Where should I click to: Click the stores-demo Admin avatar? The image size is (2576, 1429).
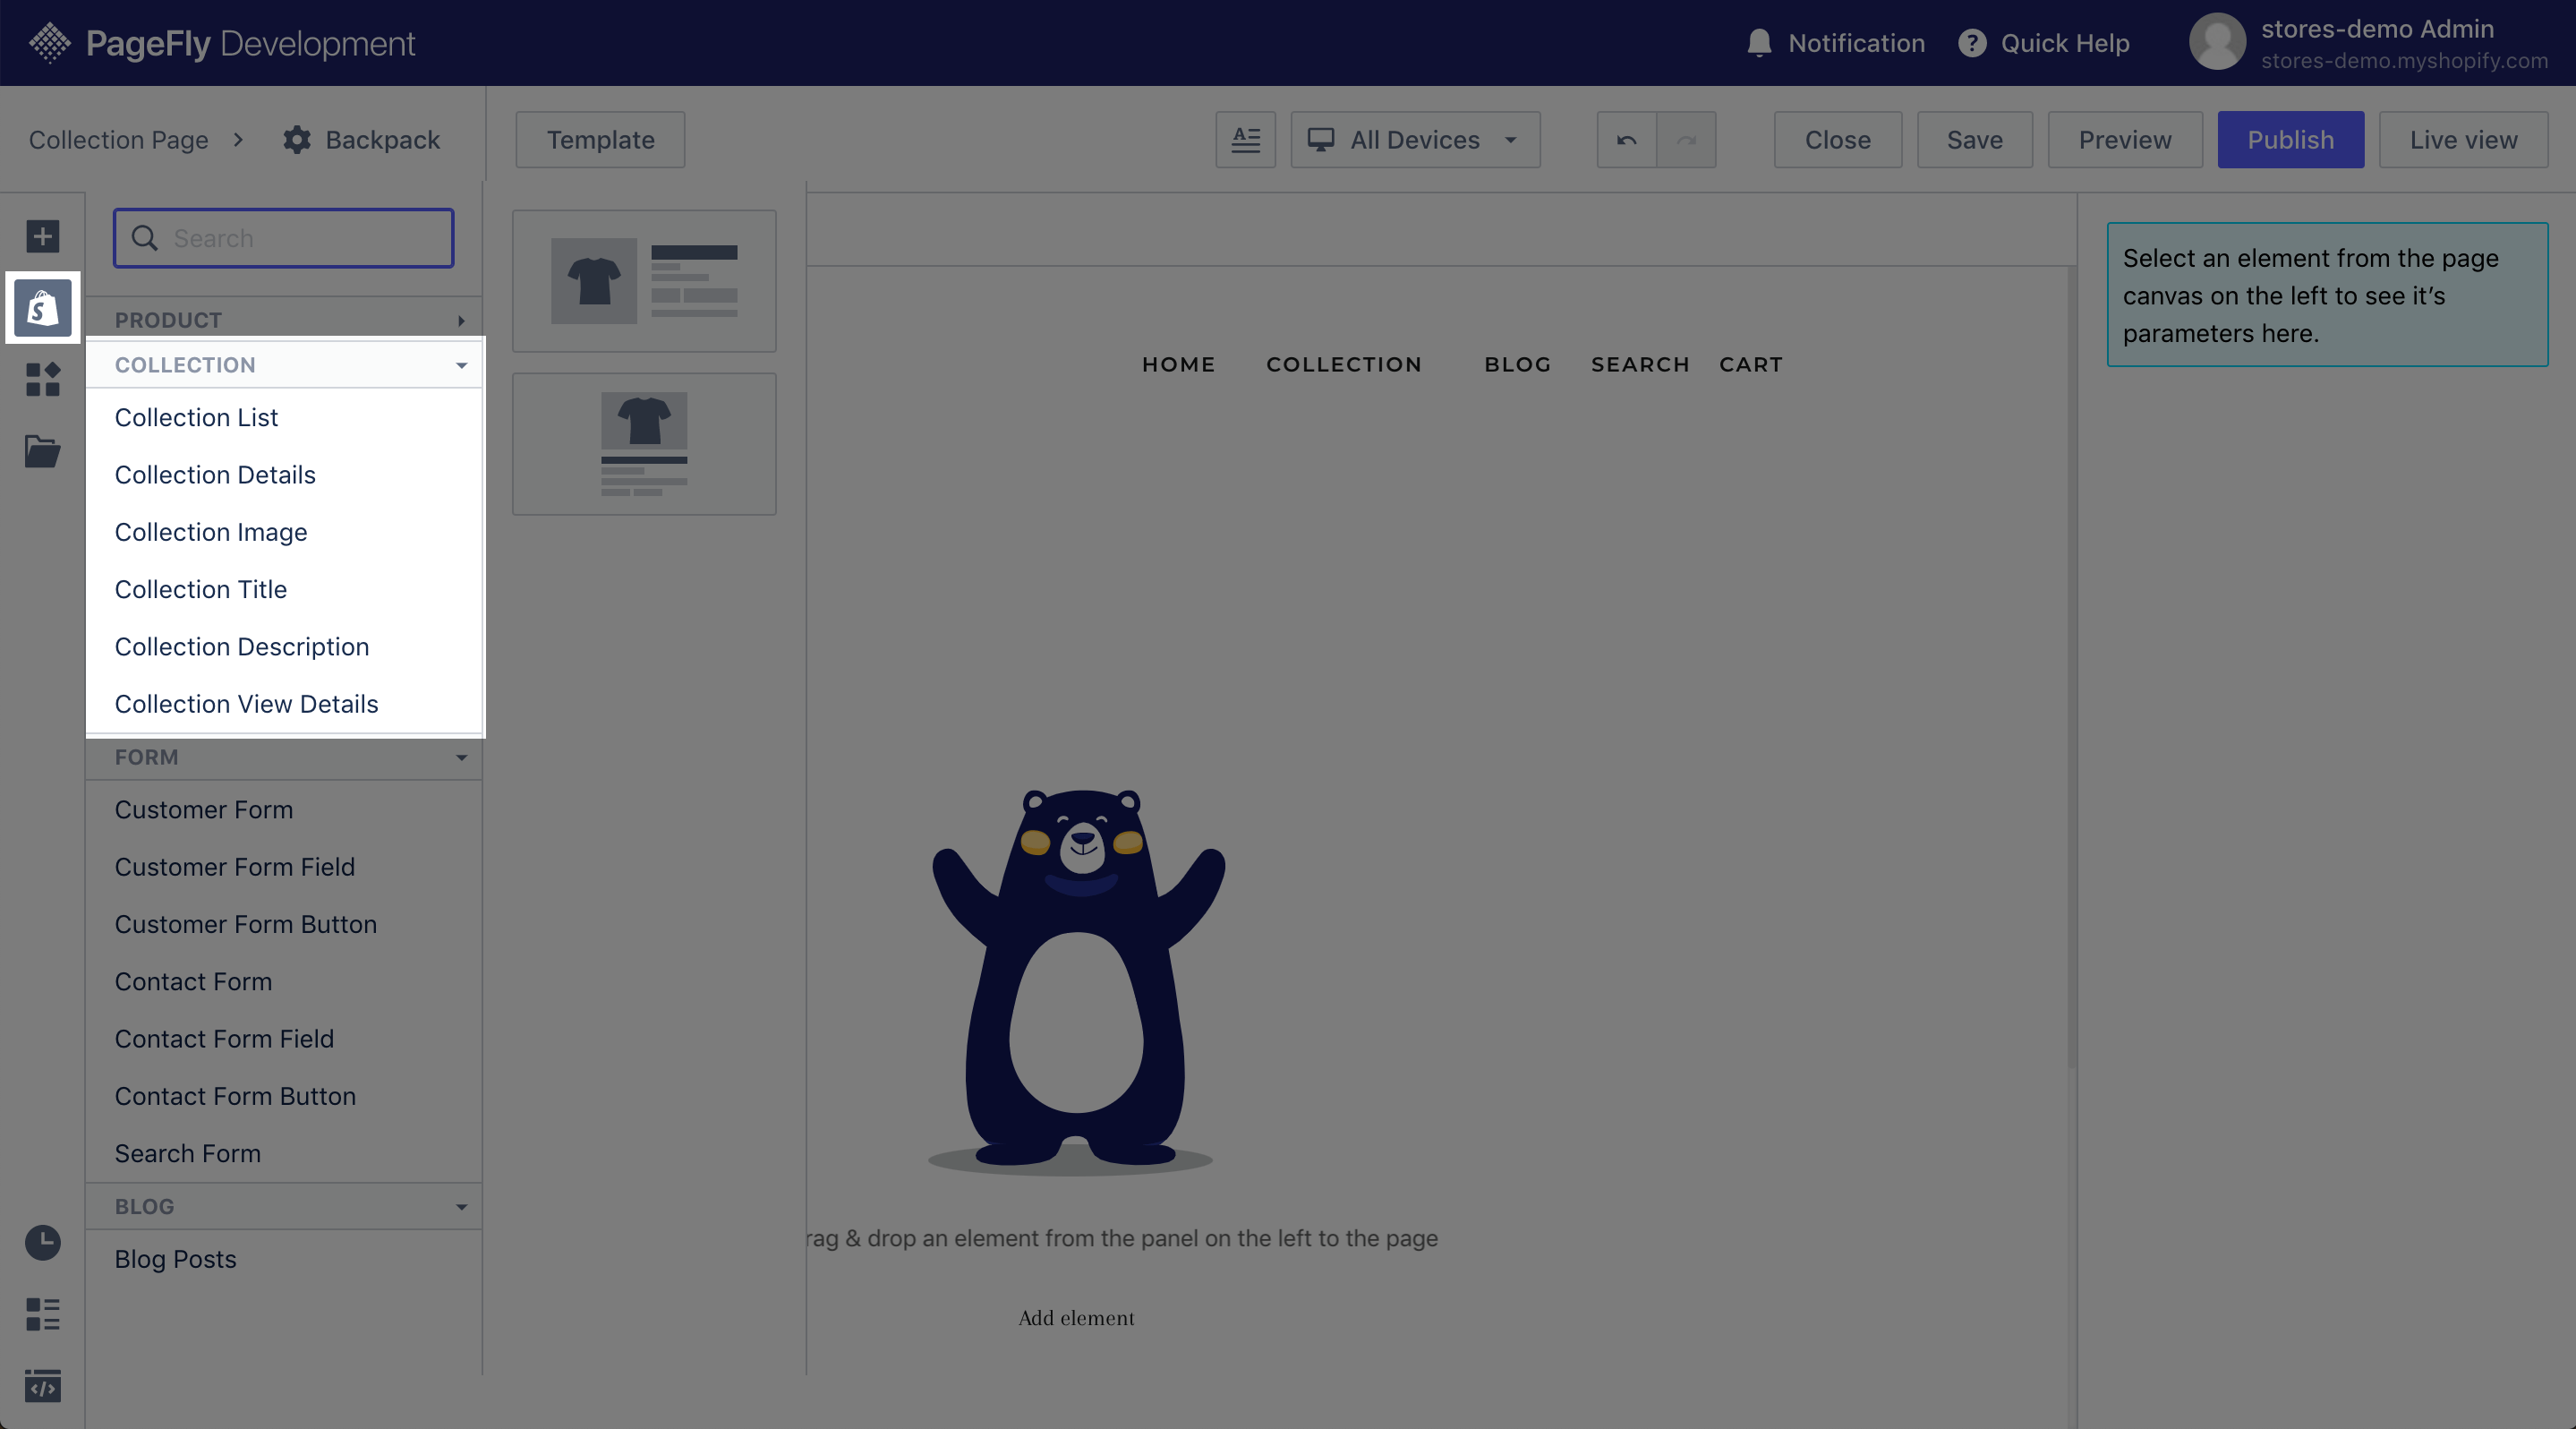2217,42
